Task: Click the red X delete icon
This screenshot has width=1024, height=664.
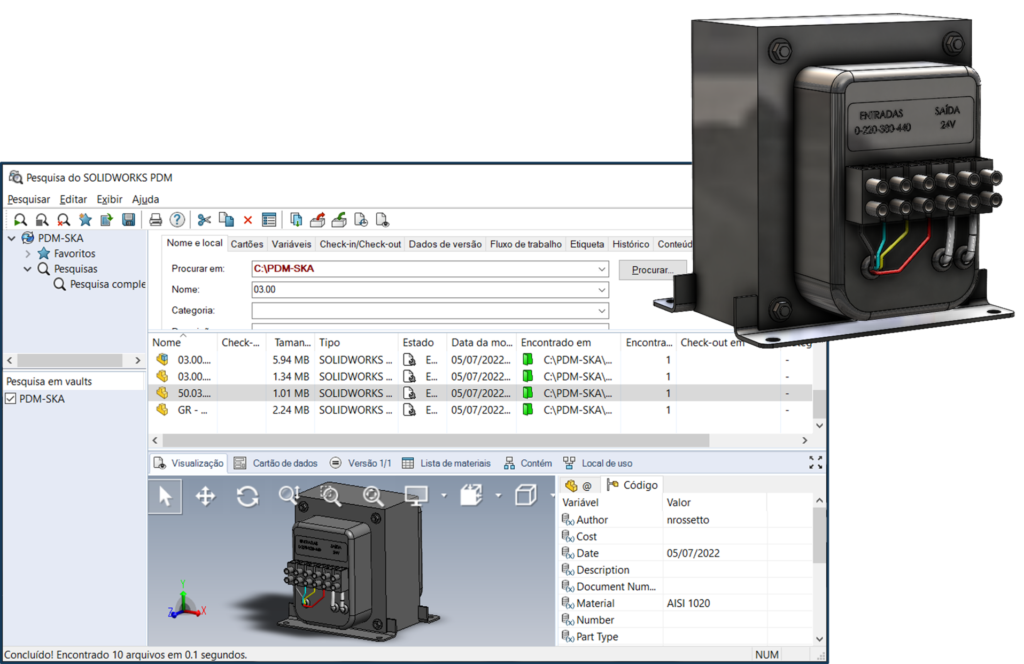Action: [248, 220]
